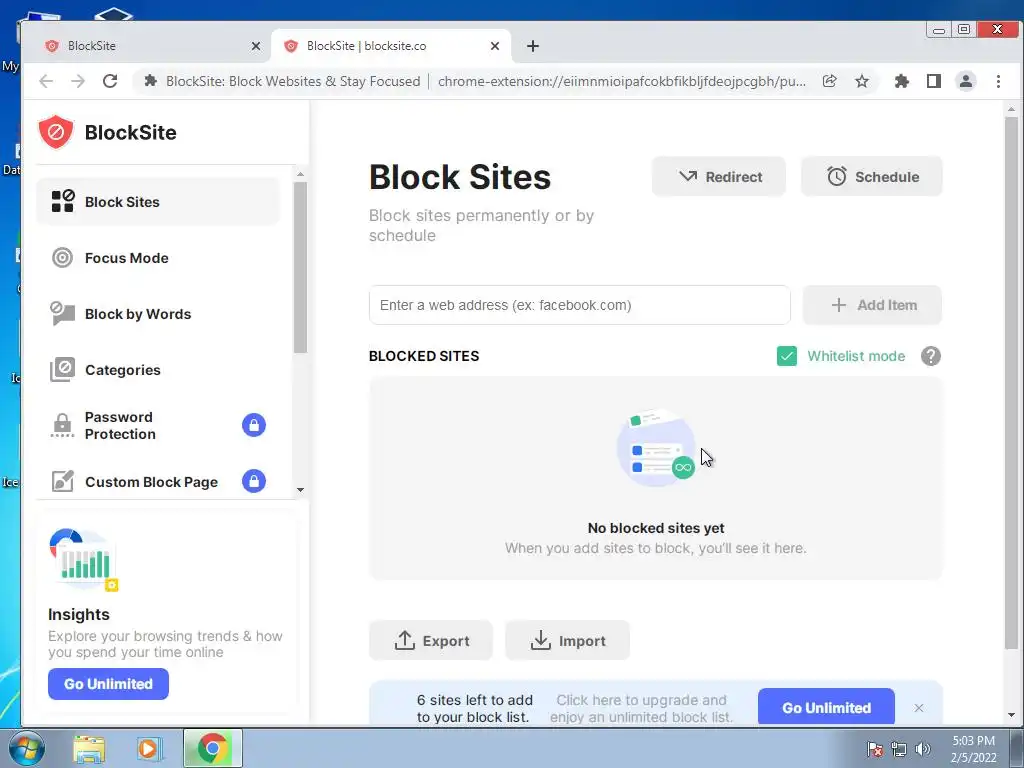1024x768 pixels.
Task: Open the Schedule settings
Action: pyautogui.click(x=872, y=176)
